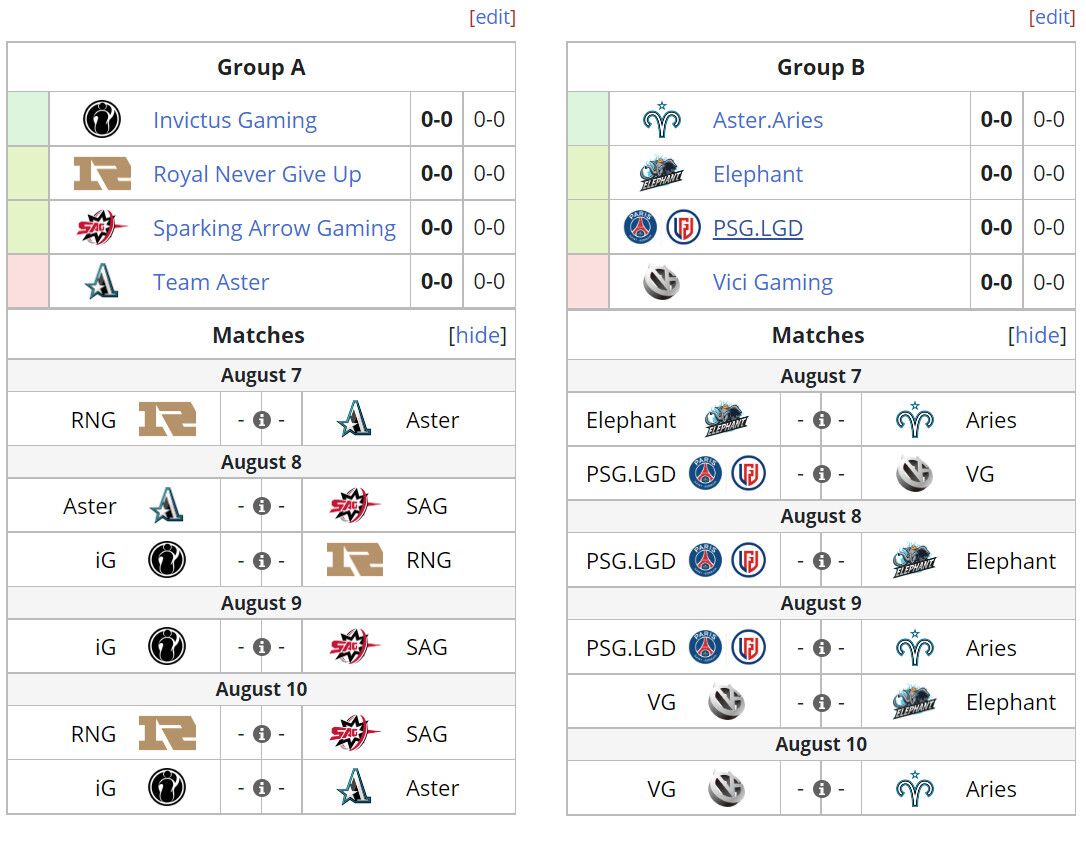The width and height of the screenshot is (1086, 854).
Task: Open info icon for Elephant vs Aries match
Action: coord(821,420)
